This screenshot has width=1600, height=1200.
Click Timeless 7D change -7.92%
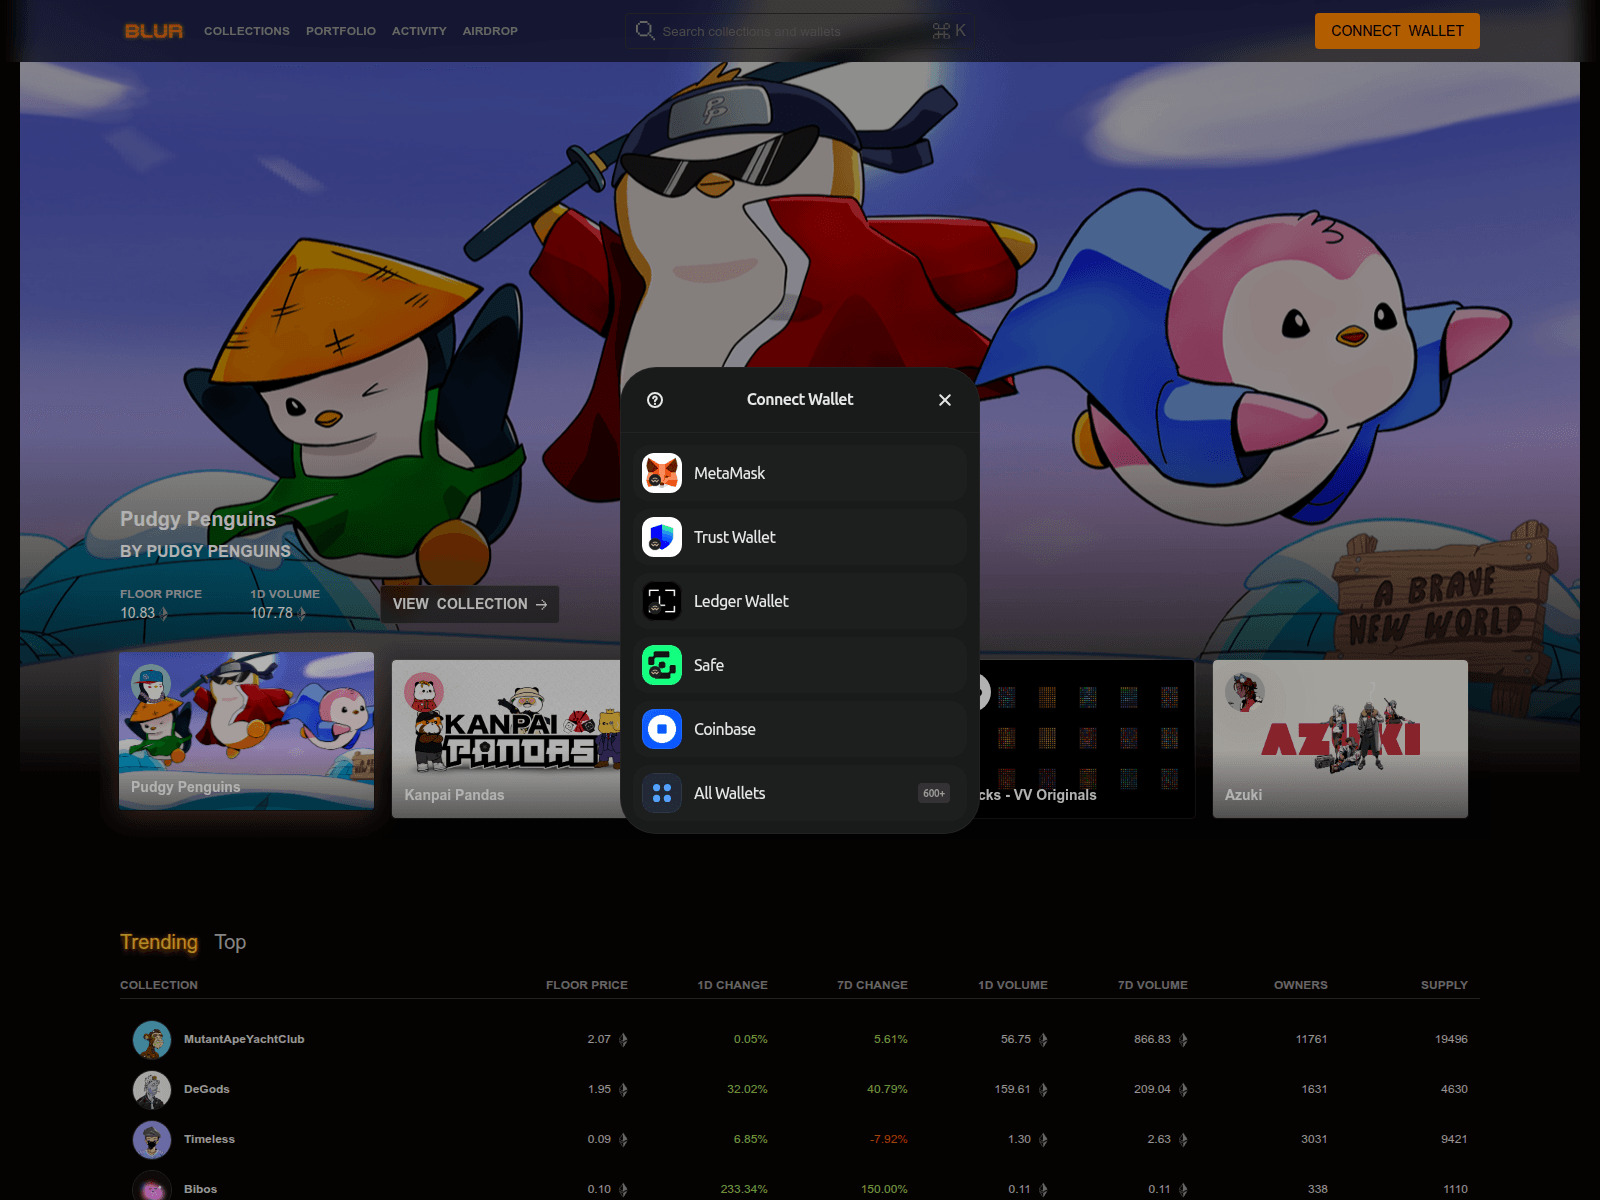(888, 1140)
